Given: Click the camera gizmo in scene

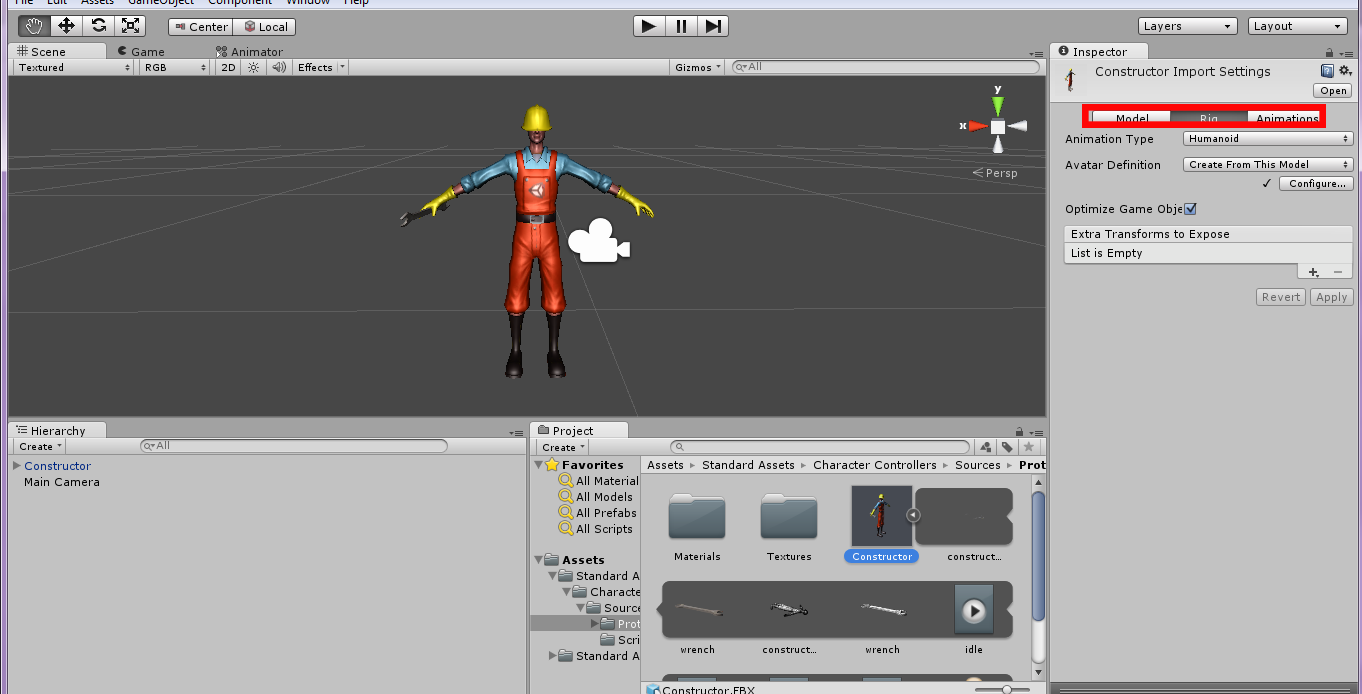Looking at the screenshot, I should click(598, 241).
